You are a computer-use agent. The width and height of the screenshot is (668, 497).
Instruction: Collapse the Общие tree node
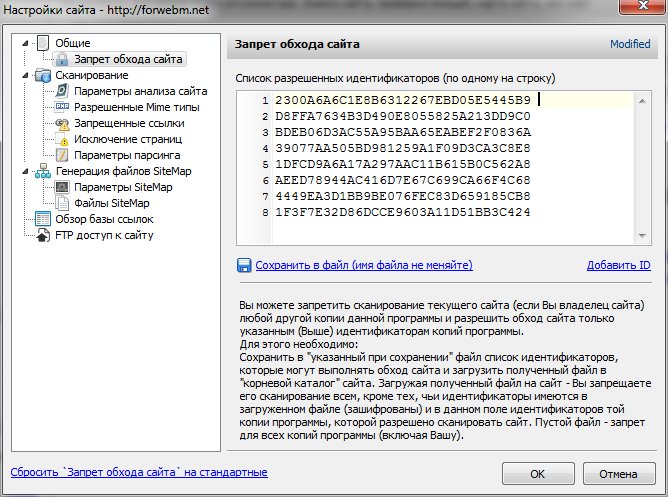tap(26, 44)
